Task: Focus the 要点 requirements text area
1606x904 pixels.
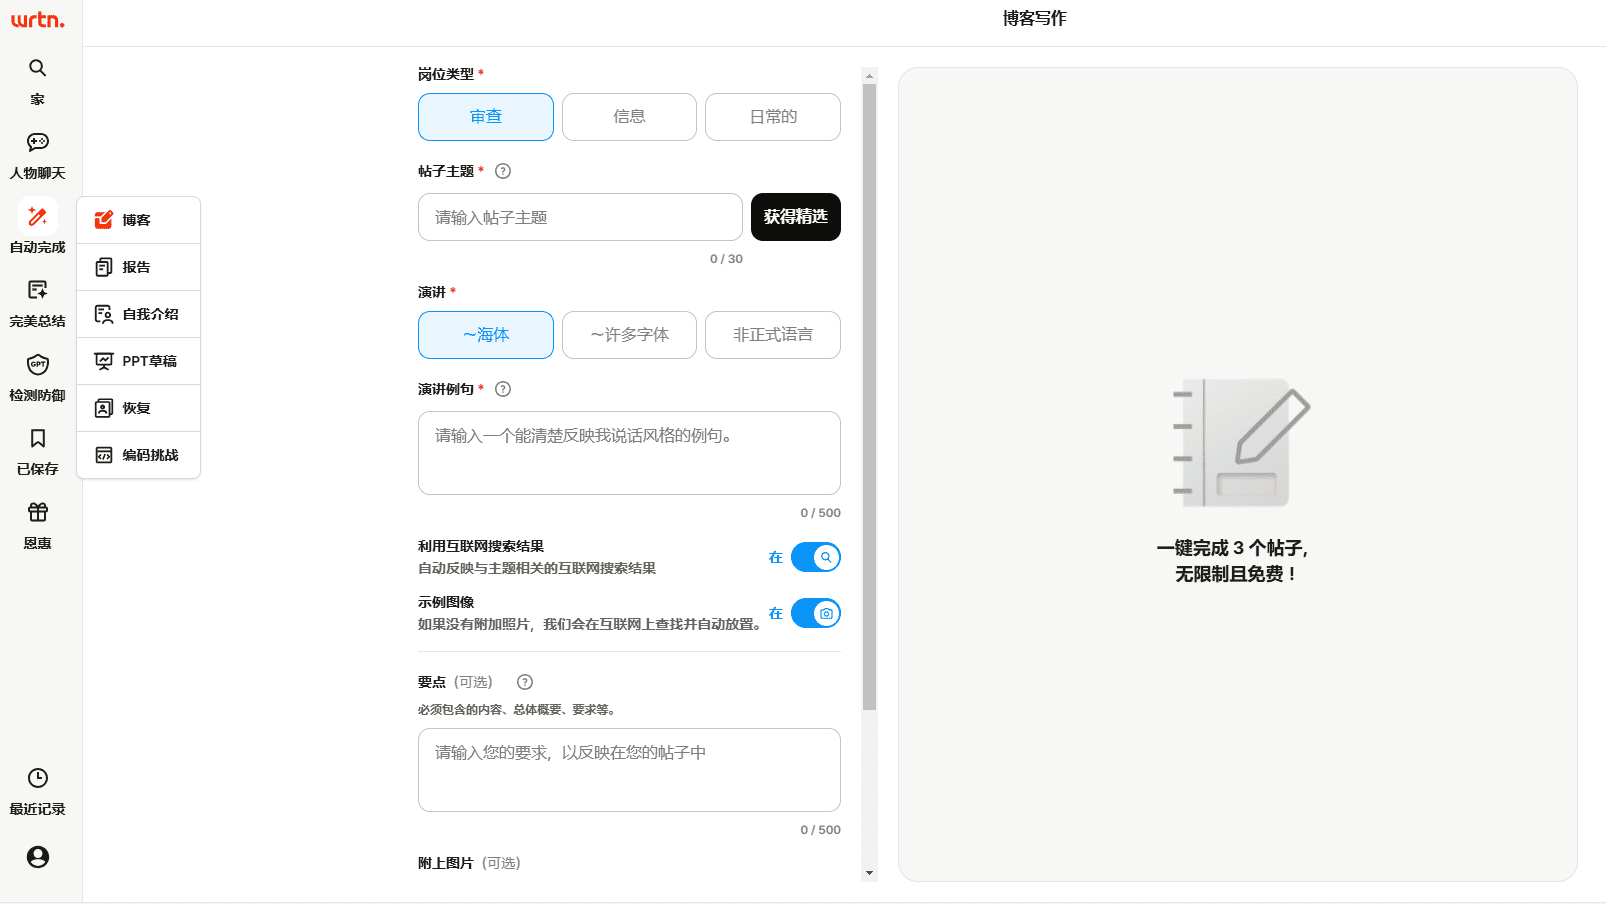Action: pos(629,770)
